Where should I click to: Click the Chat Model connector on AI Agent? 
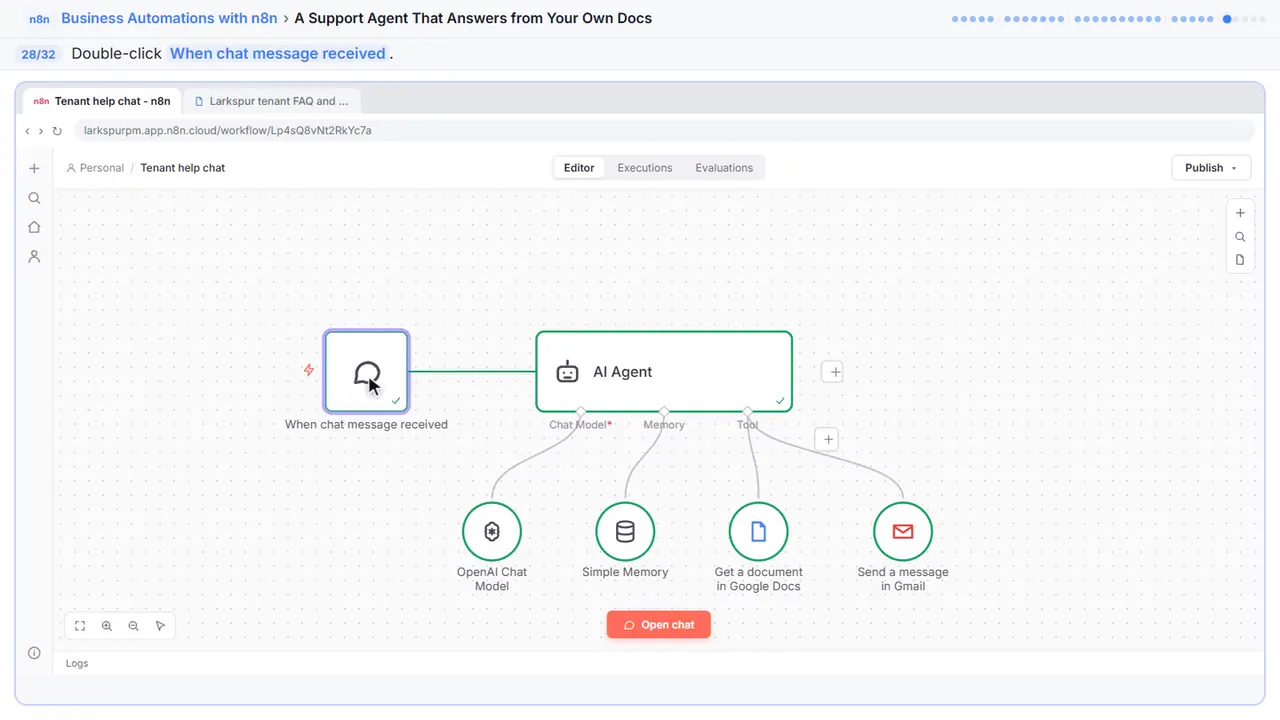coord(581,411)
